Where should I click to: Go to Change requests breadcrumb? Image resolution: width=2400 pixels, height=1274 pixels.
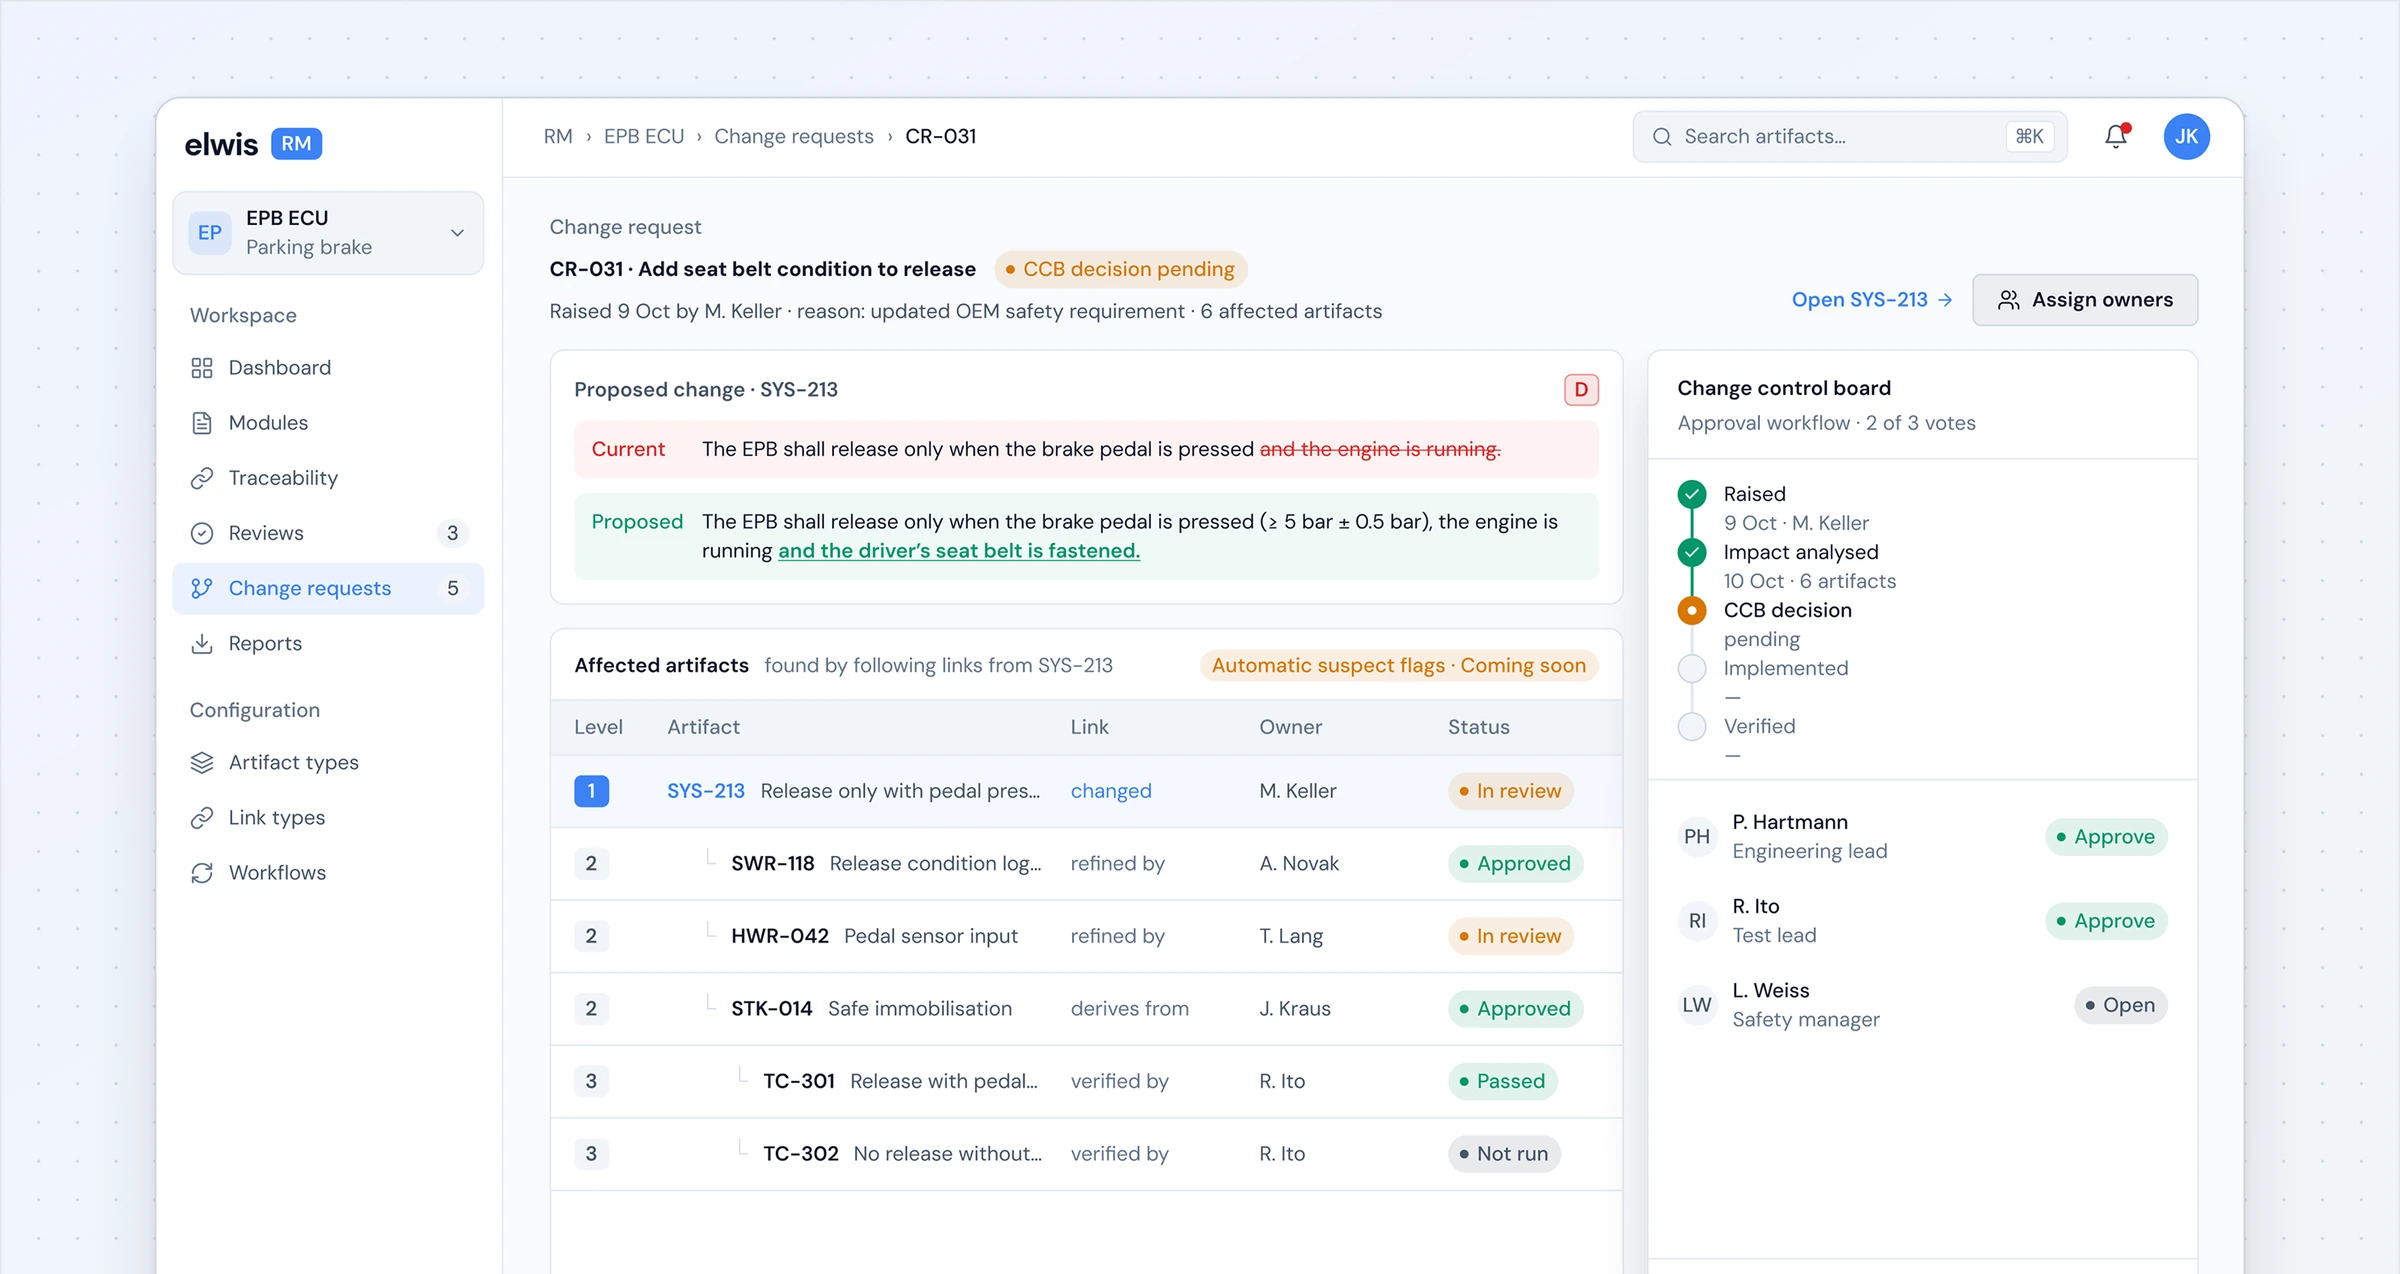(x=794, y=136)
